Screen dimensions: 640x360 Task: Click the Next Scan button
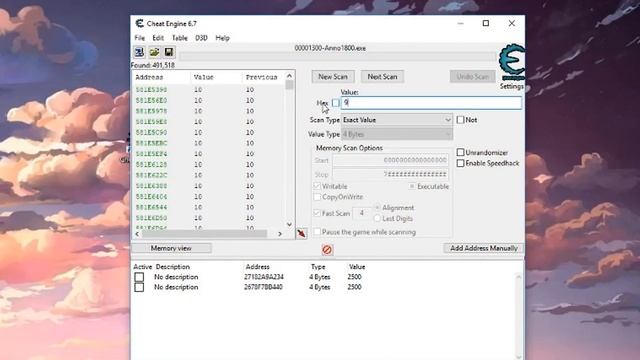[x=382, y=77]
